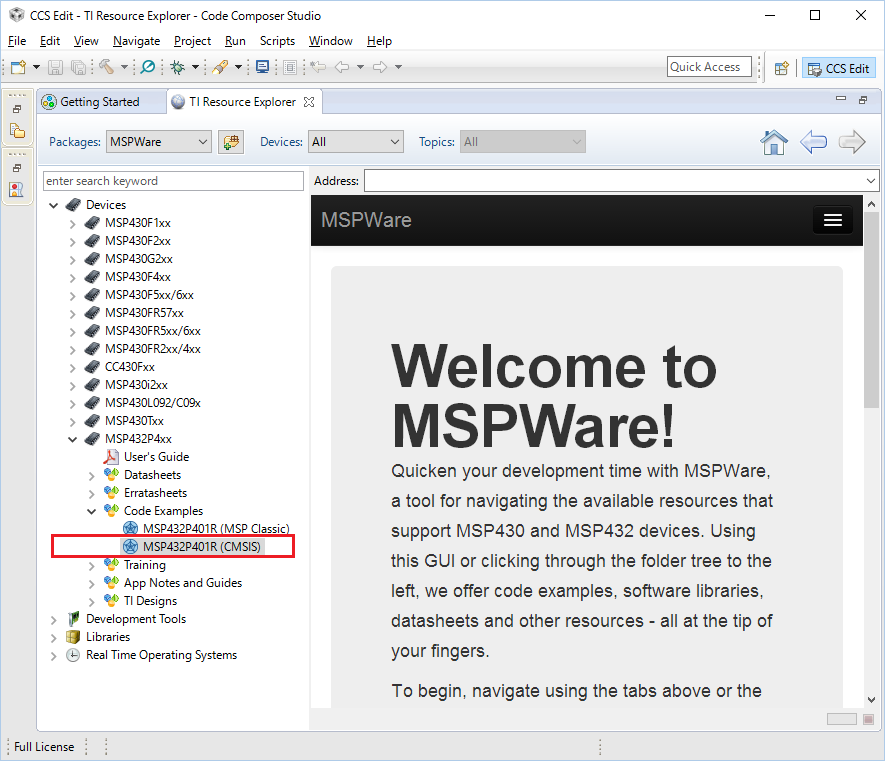
Task: Click the Project Explorer icon in left trim
Action: tap(17, 131)
